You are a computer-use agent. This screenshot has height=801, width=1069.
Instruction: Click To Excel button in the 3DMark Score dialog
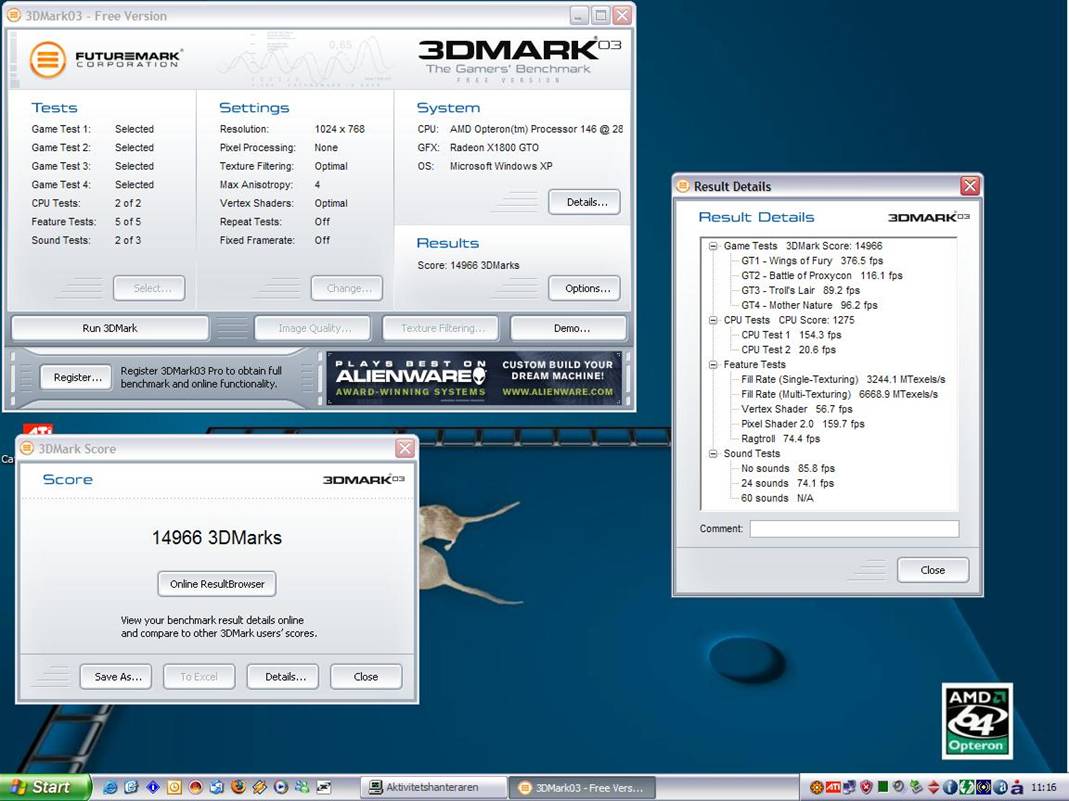pos(199,676)
